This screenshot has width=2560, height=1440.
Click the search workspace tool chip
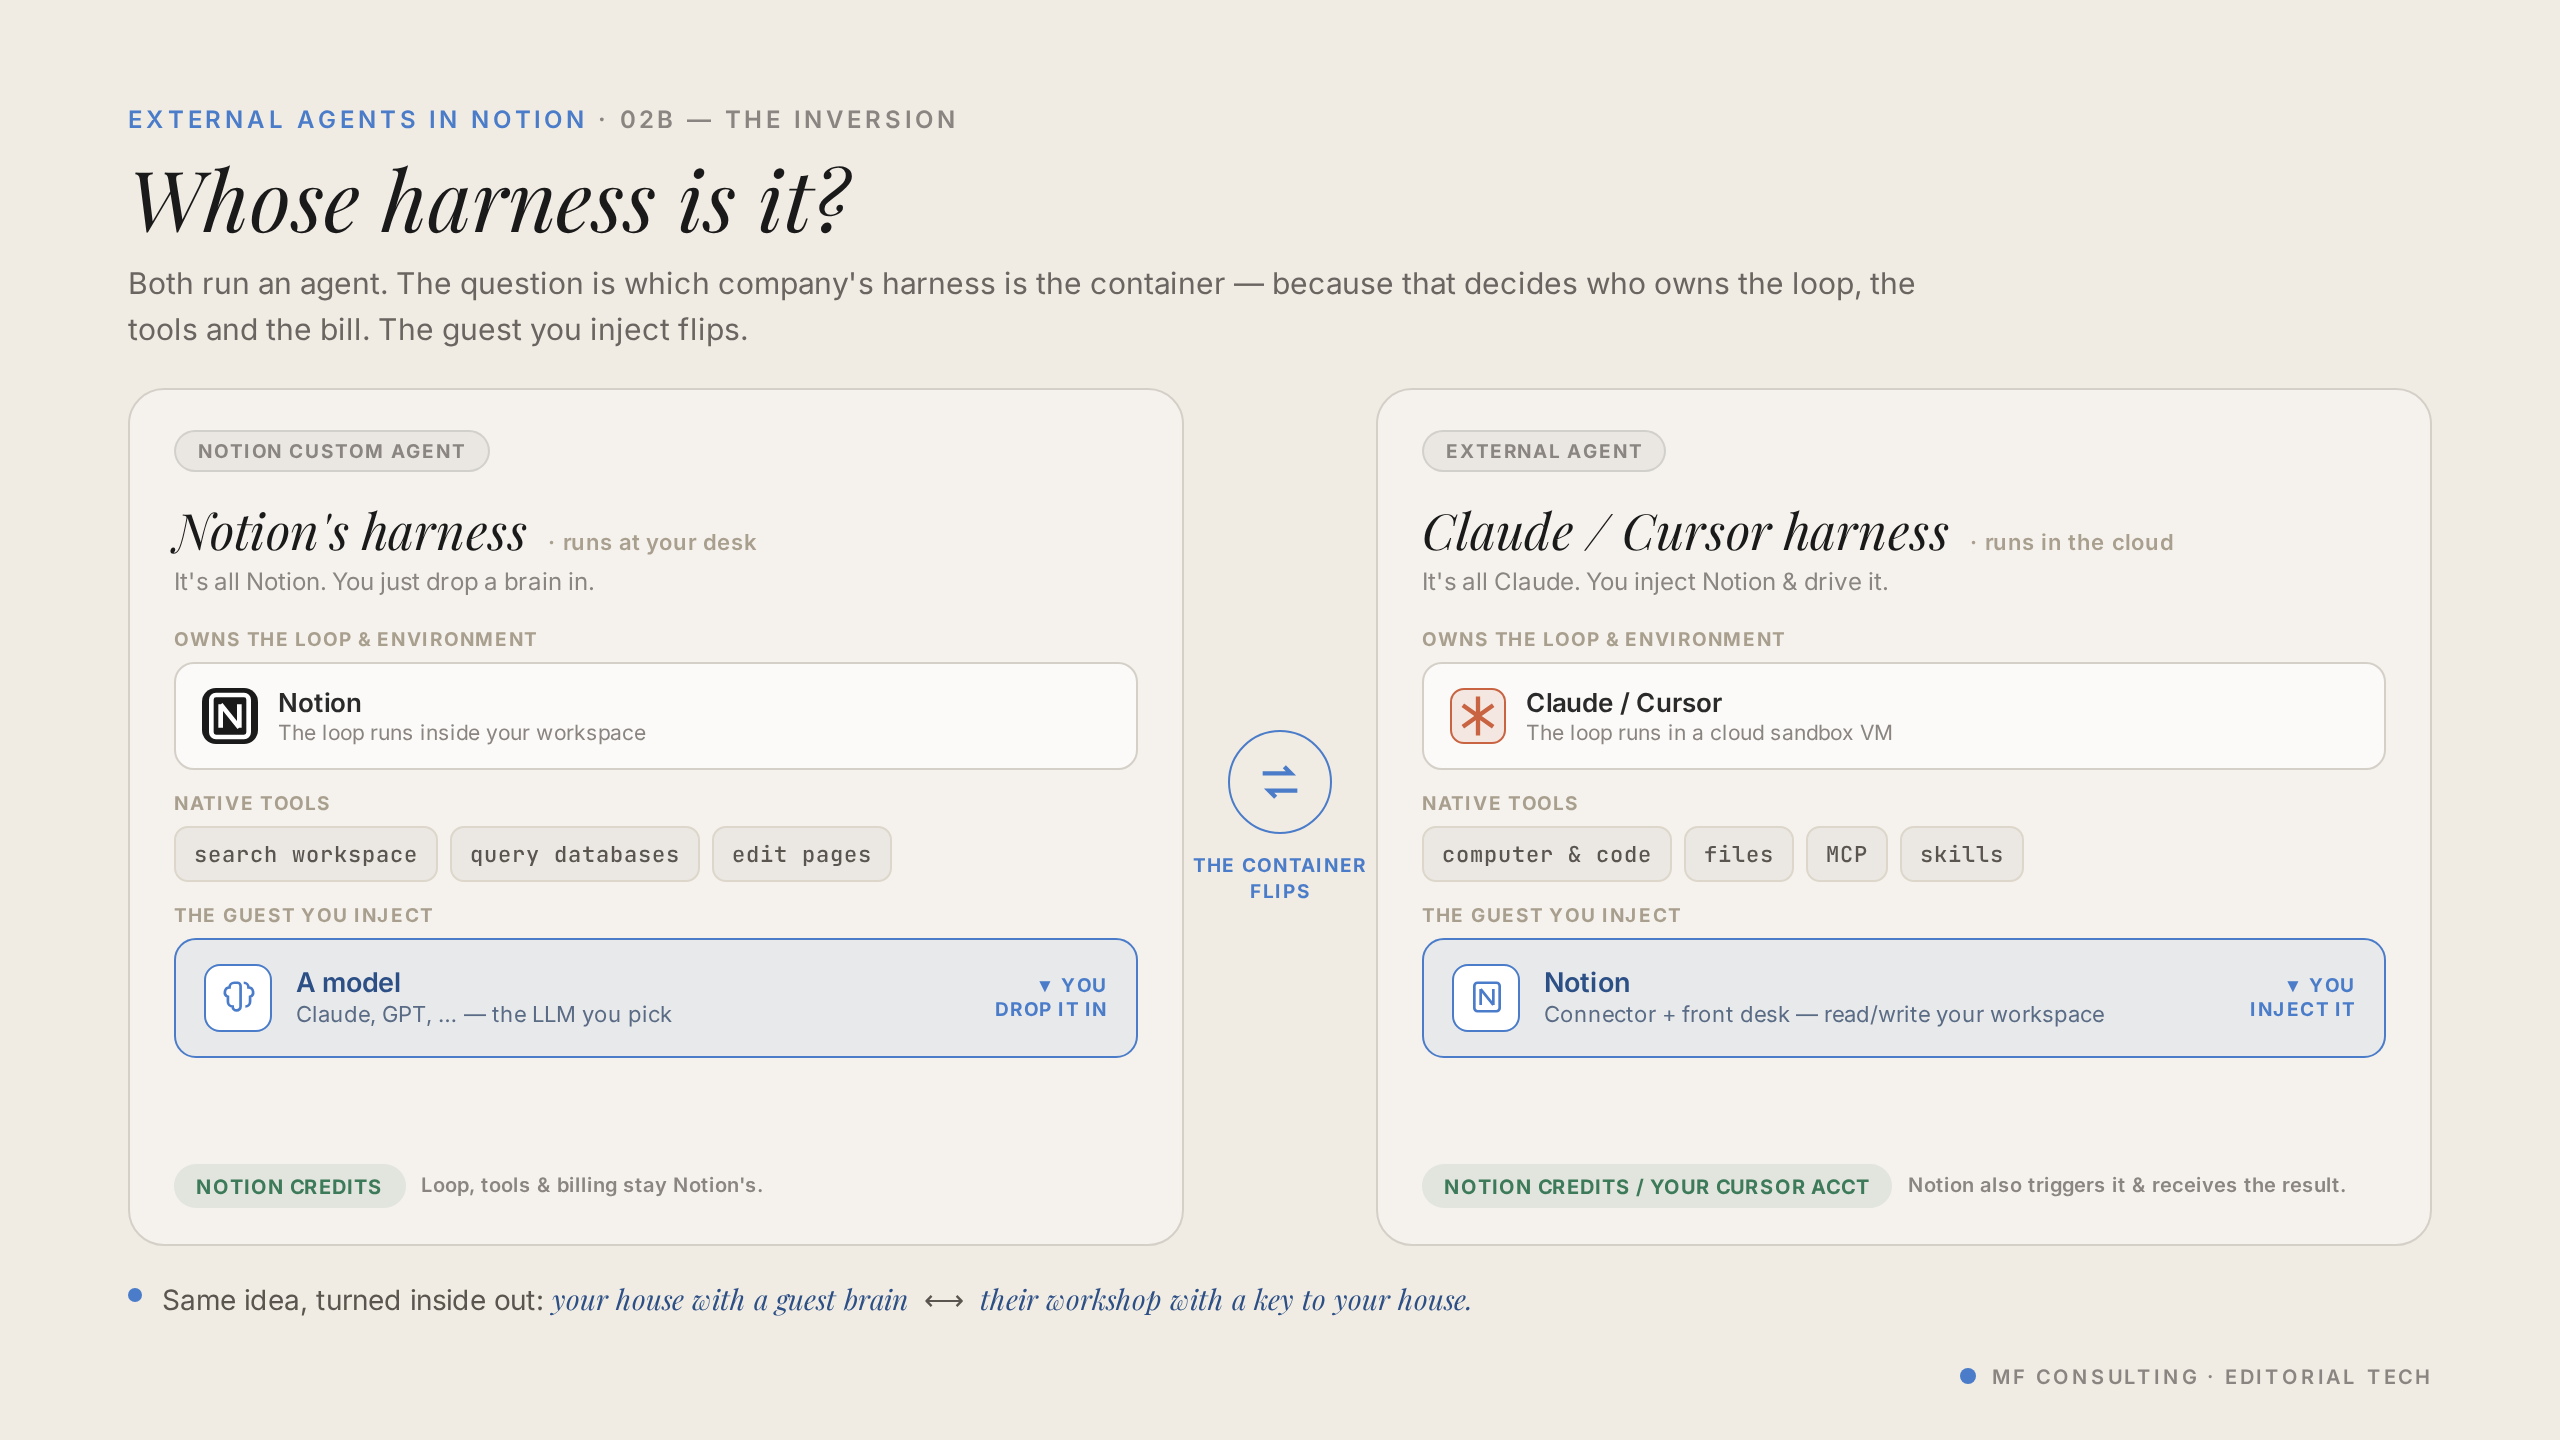[x=306, y=854]
